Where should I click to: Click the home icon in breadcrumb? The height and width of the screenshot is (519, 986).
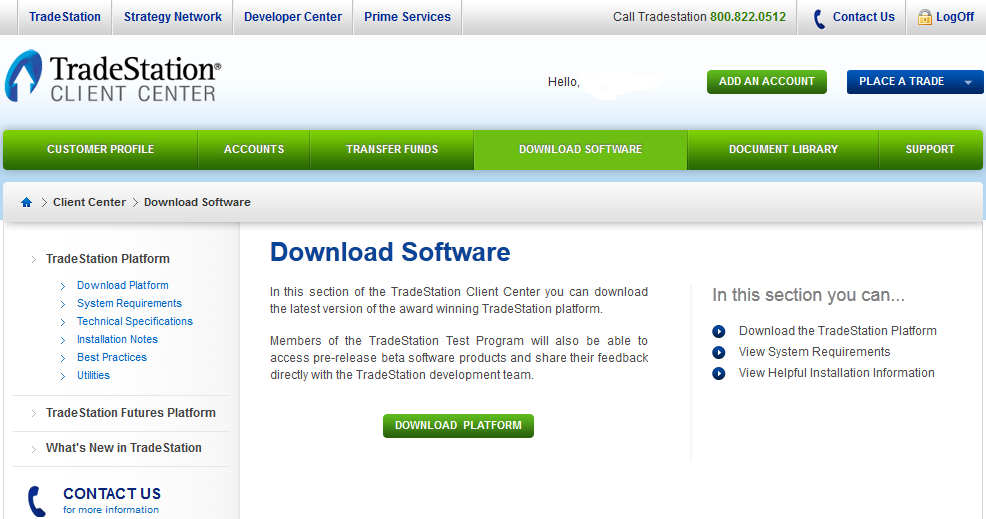coord(26,202)
